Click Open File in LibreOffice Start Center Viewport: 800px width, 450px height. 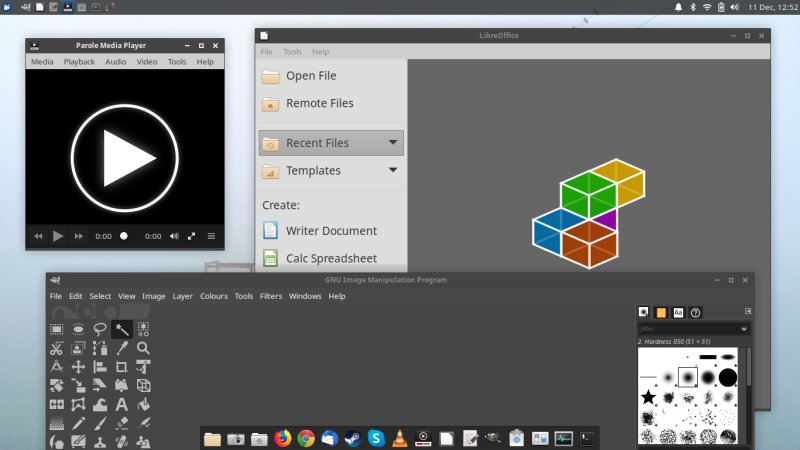(311, 76)
